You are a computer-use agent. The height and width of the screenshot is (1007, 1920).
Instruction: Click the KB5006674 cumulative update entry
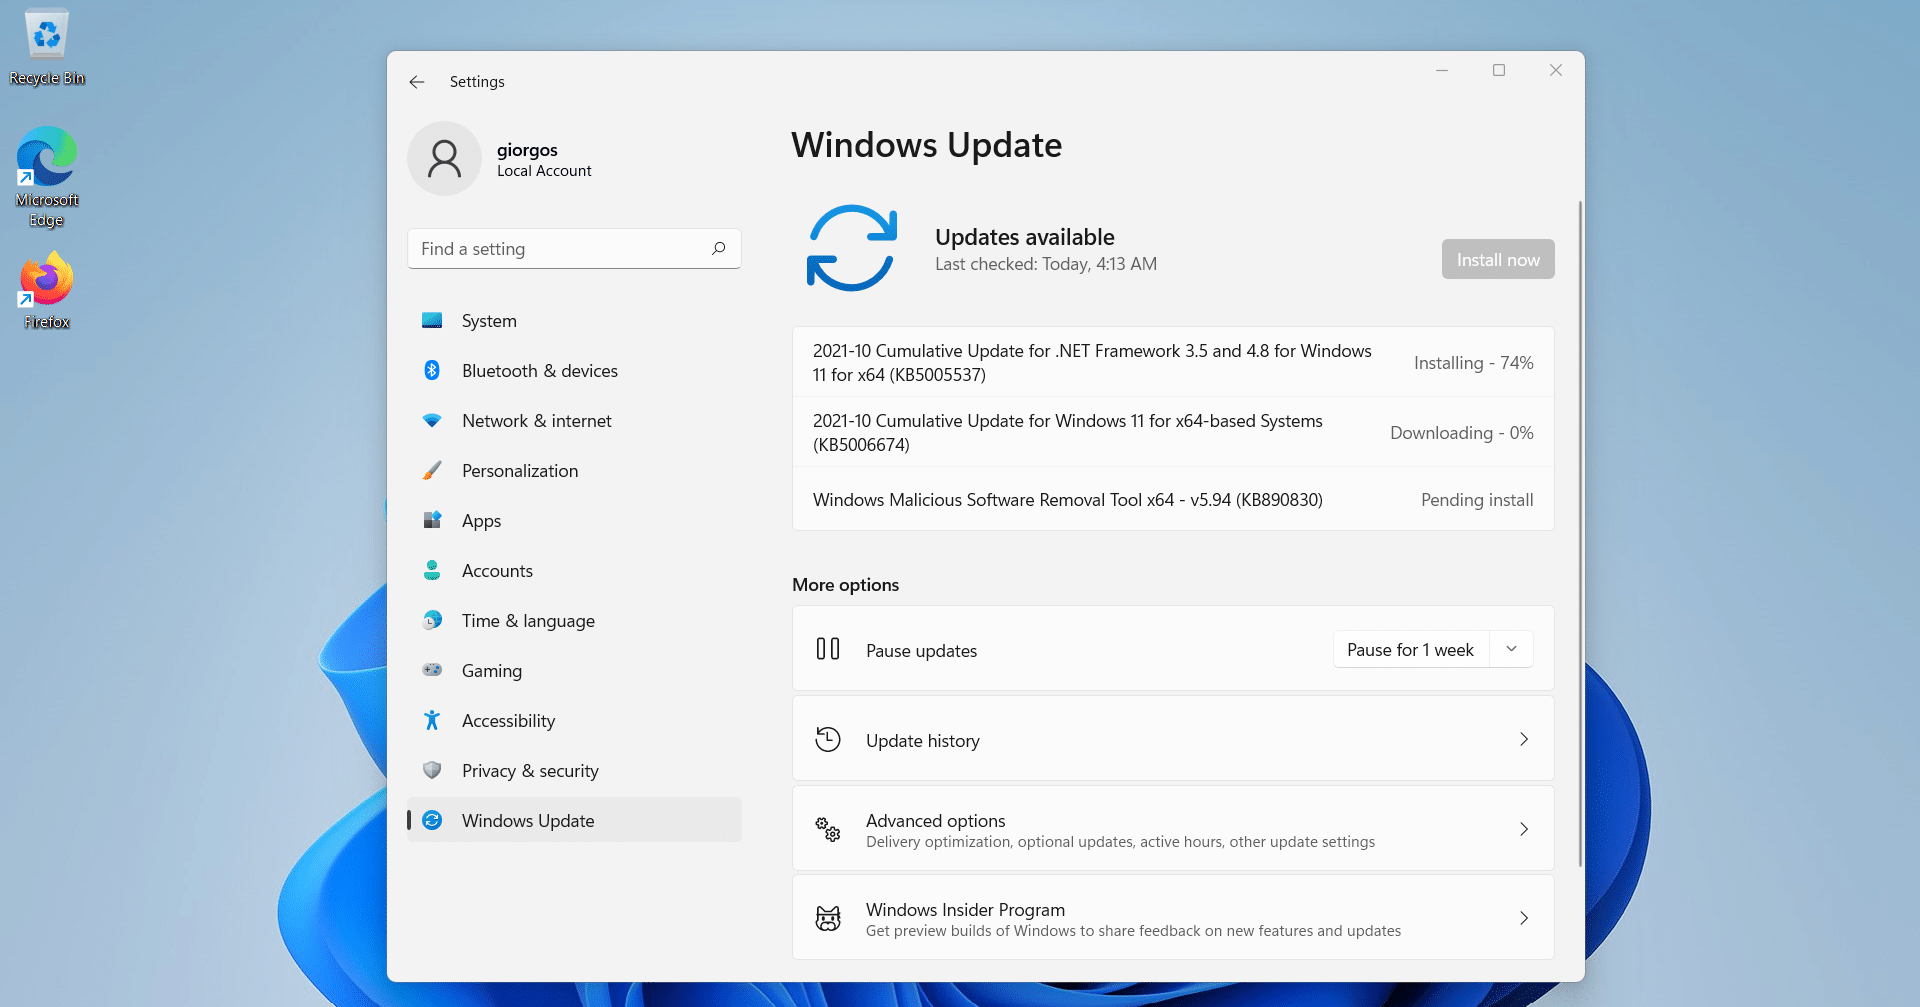[x=1173, y=433]
